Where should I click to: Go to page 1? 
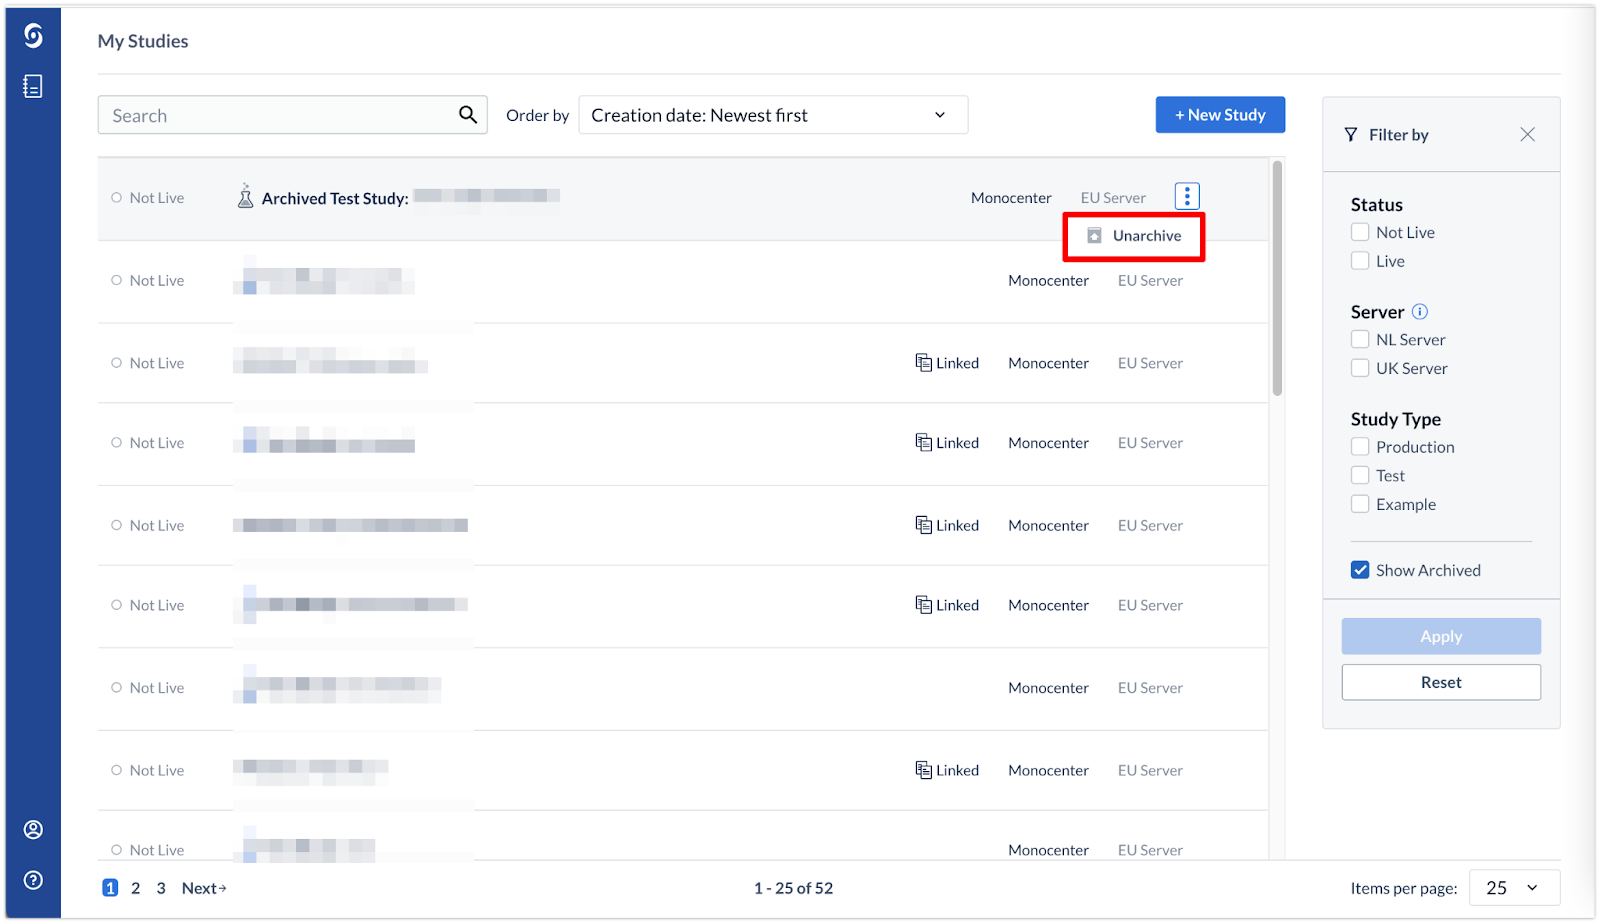tap(110, 888)
